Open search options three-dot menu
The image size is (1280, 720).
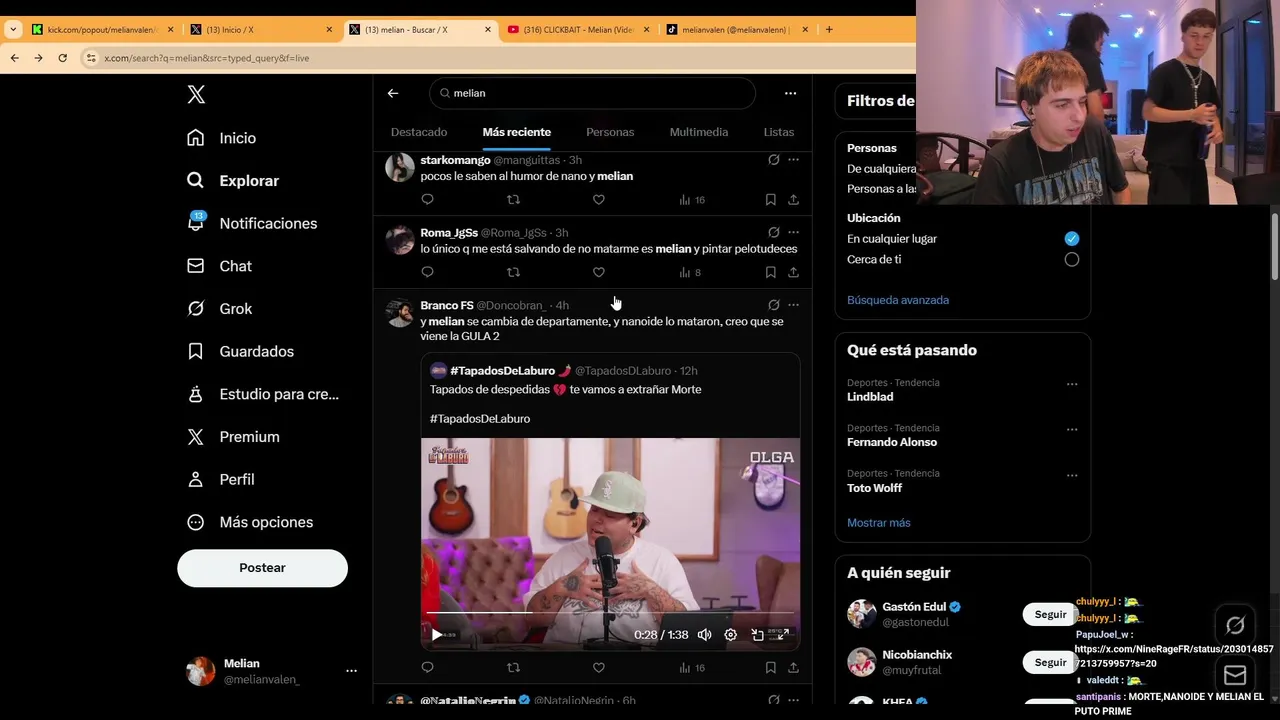click(790, 93)
